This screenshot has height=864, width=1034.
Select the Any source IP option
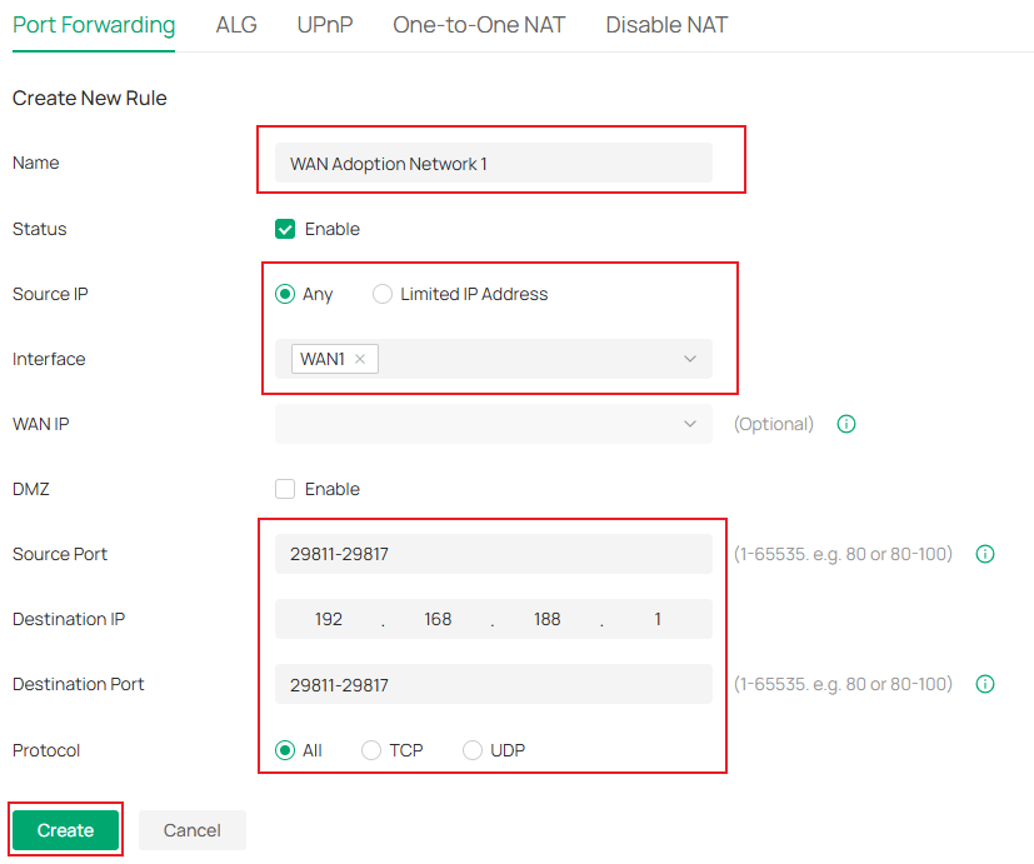point(285,293)
